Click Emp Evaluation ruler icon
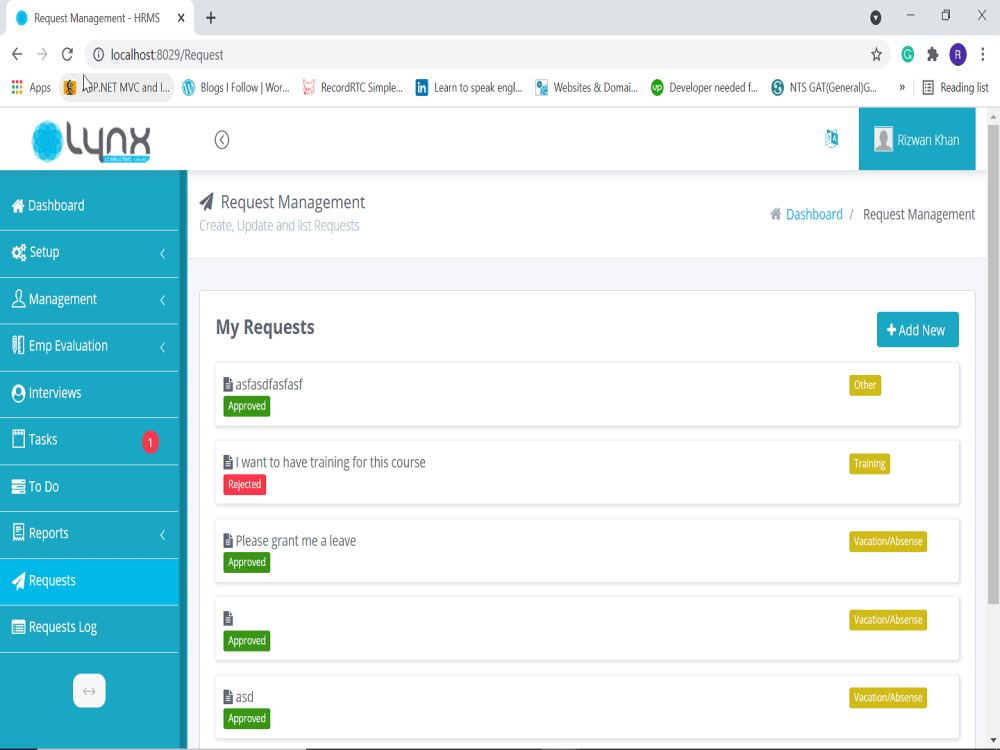The width and height of the screenshot is (1000, 750). [18, 346]
